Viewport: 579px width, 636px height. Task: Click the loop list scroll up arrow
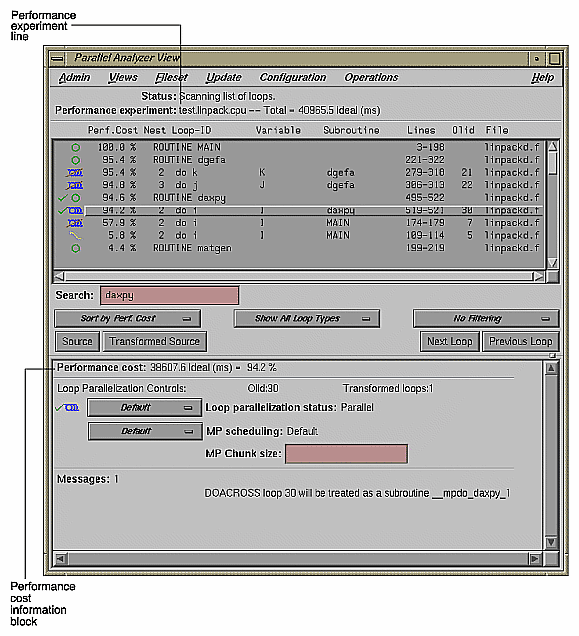[x=552, y=146]
